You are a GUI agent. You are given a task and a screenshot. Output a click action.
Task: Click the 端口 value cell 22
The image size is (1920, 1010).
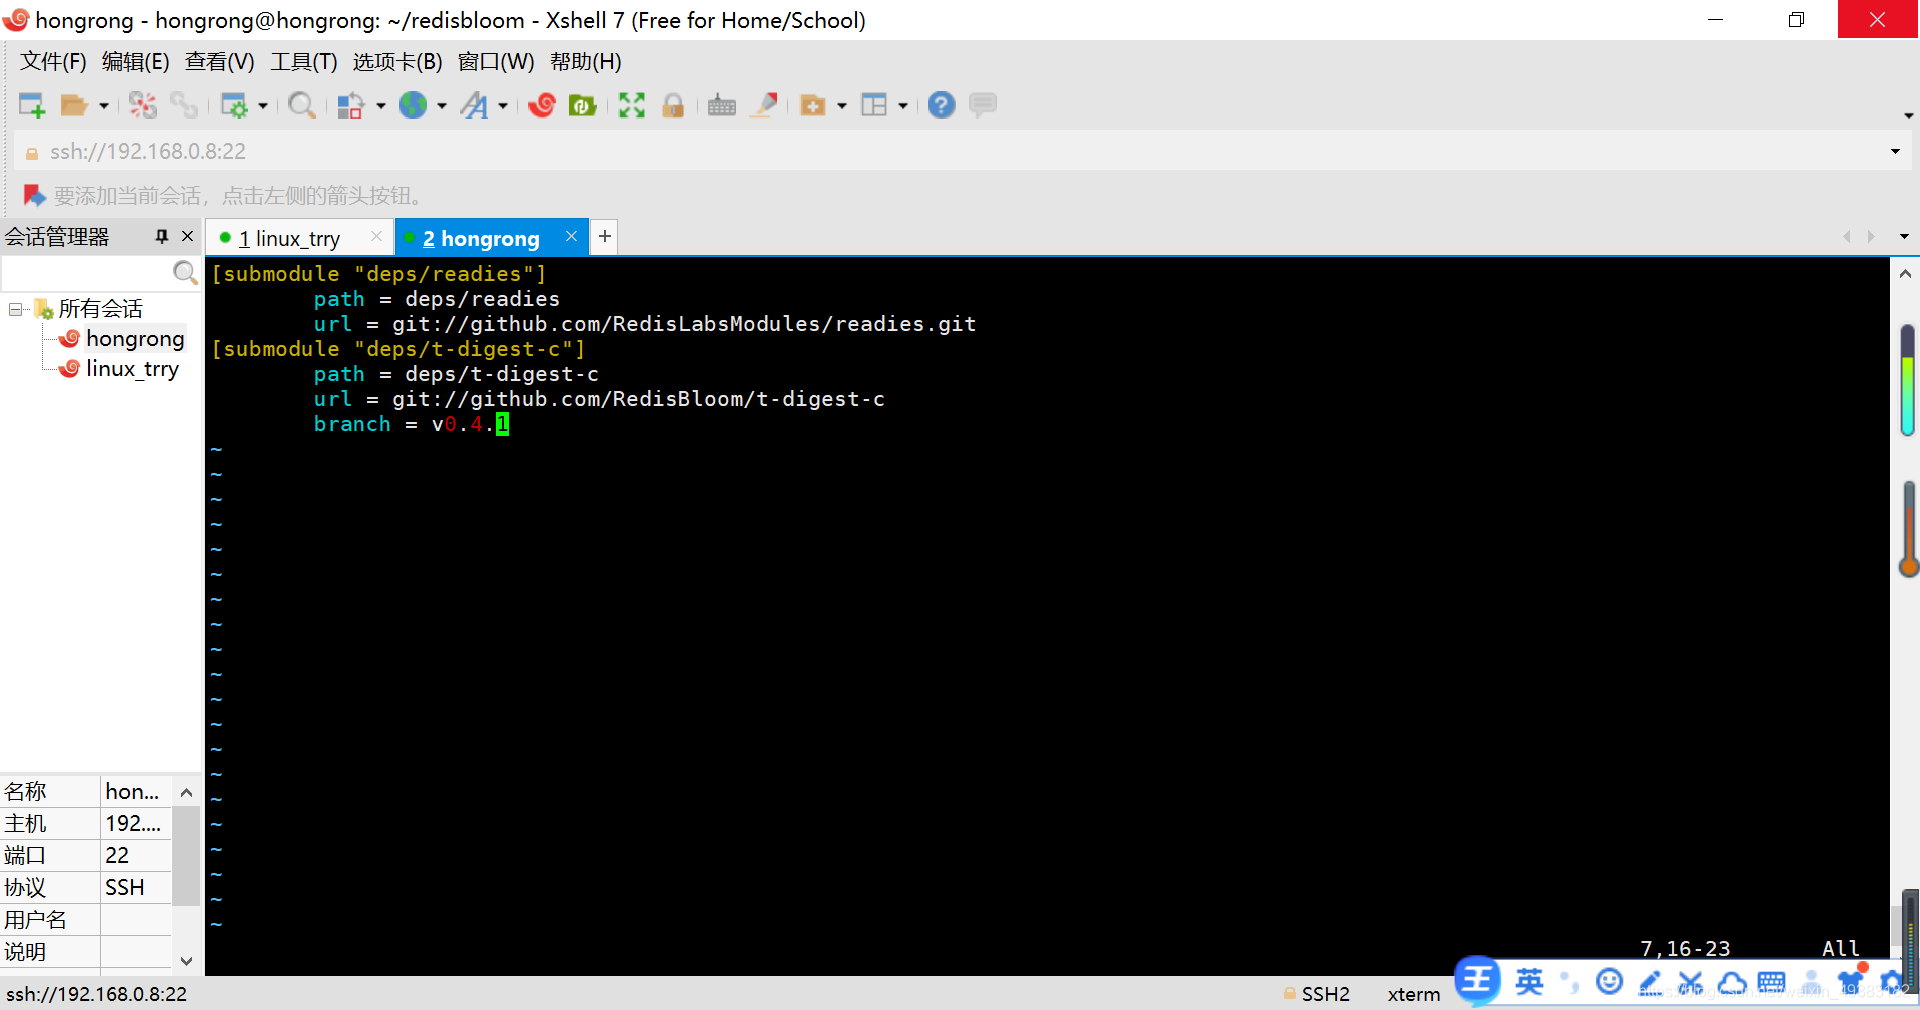tap(136, 856)
